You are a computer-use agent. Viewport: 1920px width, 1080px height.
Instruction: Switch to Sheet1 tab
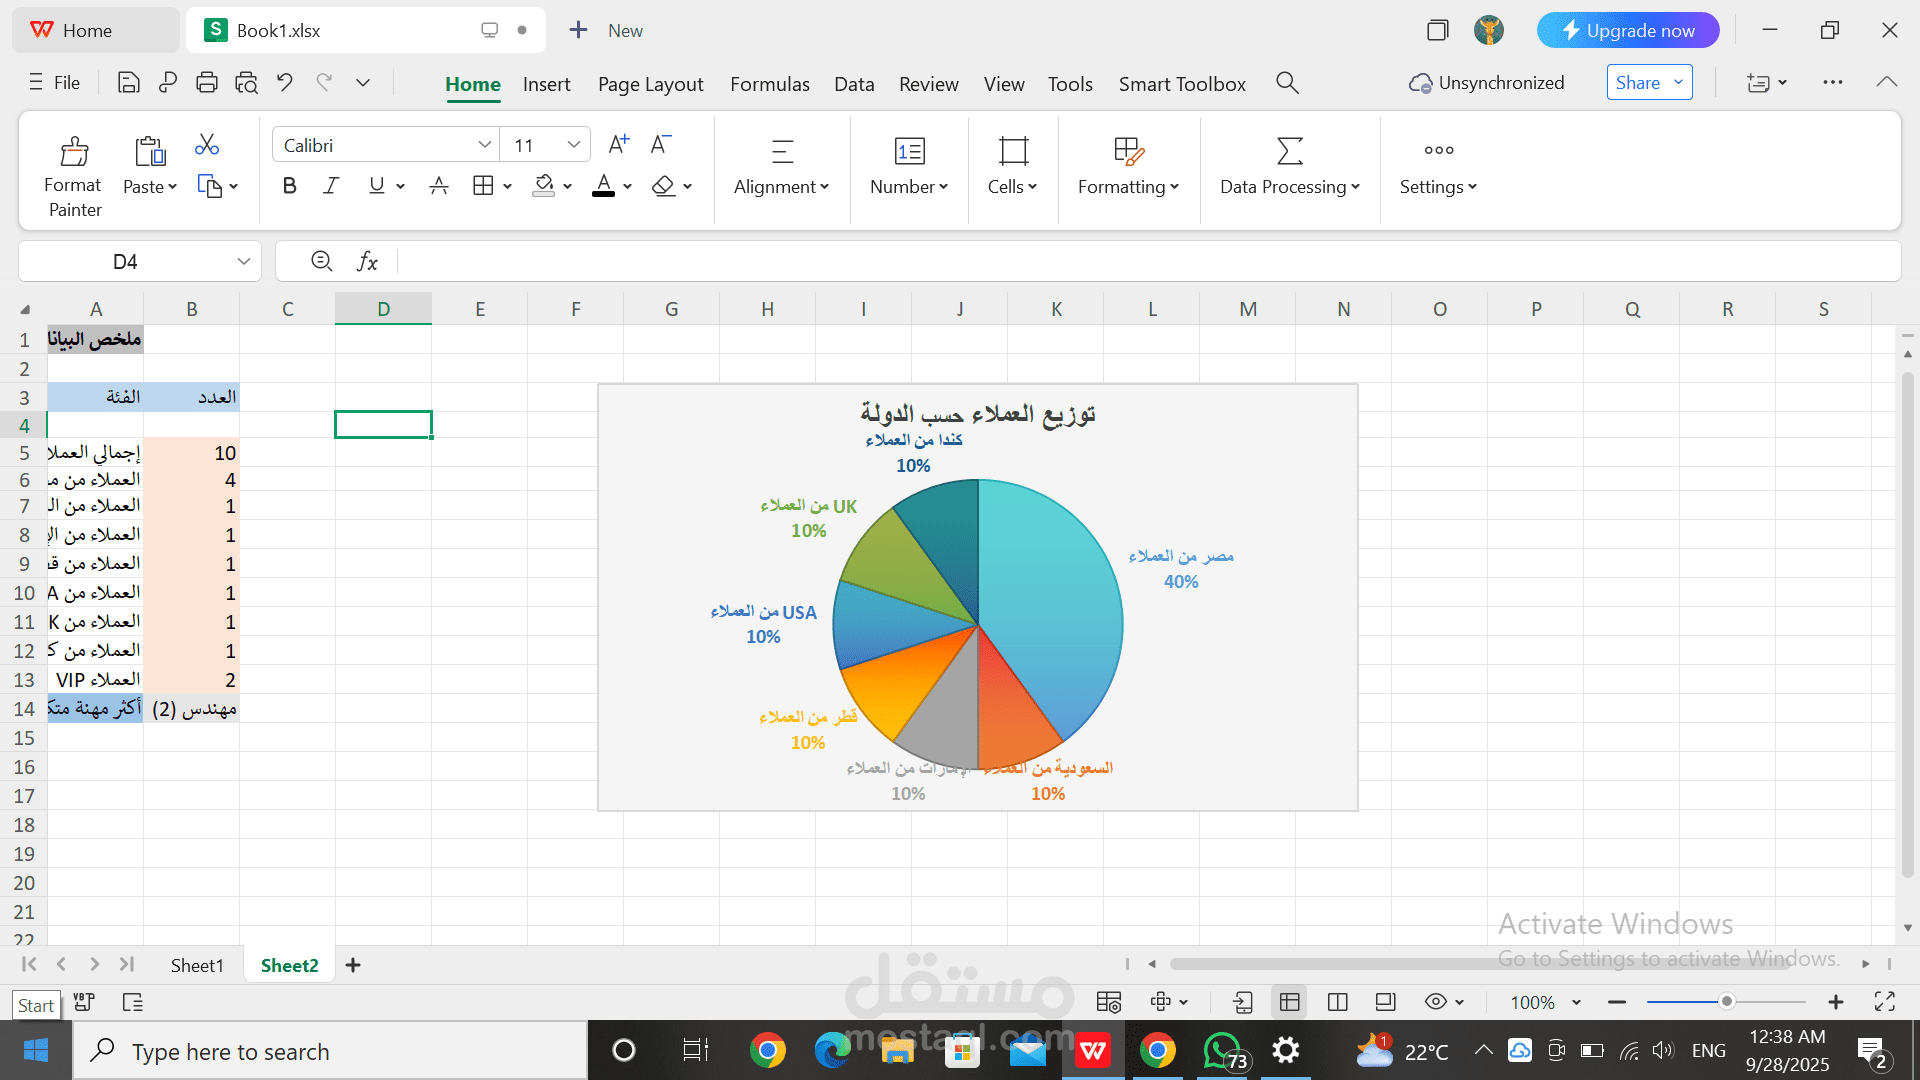point(197,965)
